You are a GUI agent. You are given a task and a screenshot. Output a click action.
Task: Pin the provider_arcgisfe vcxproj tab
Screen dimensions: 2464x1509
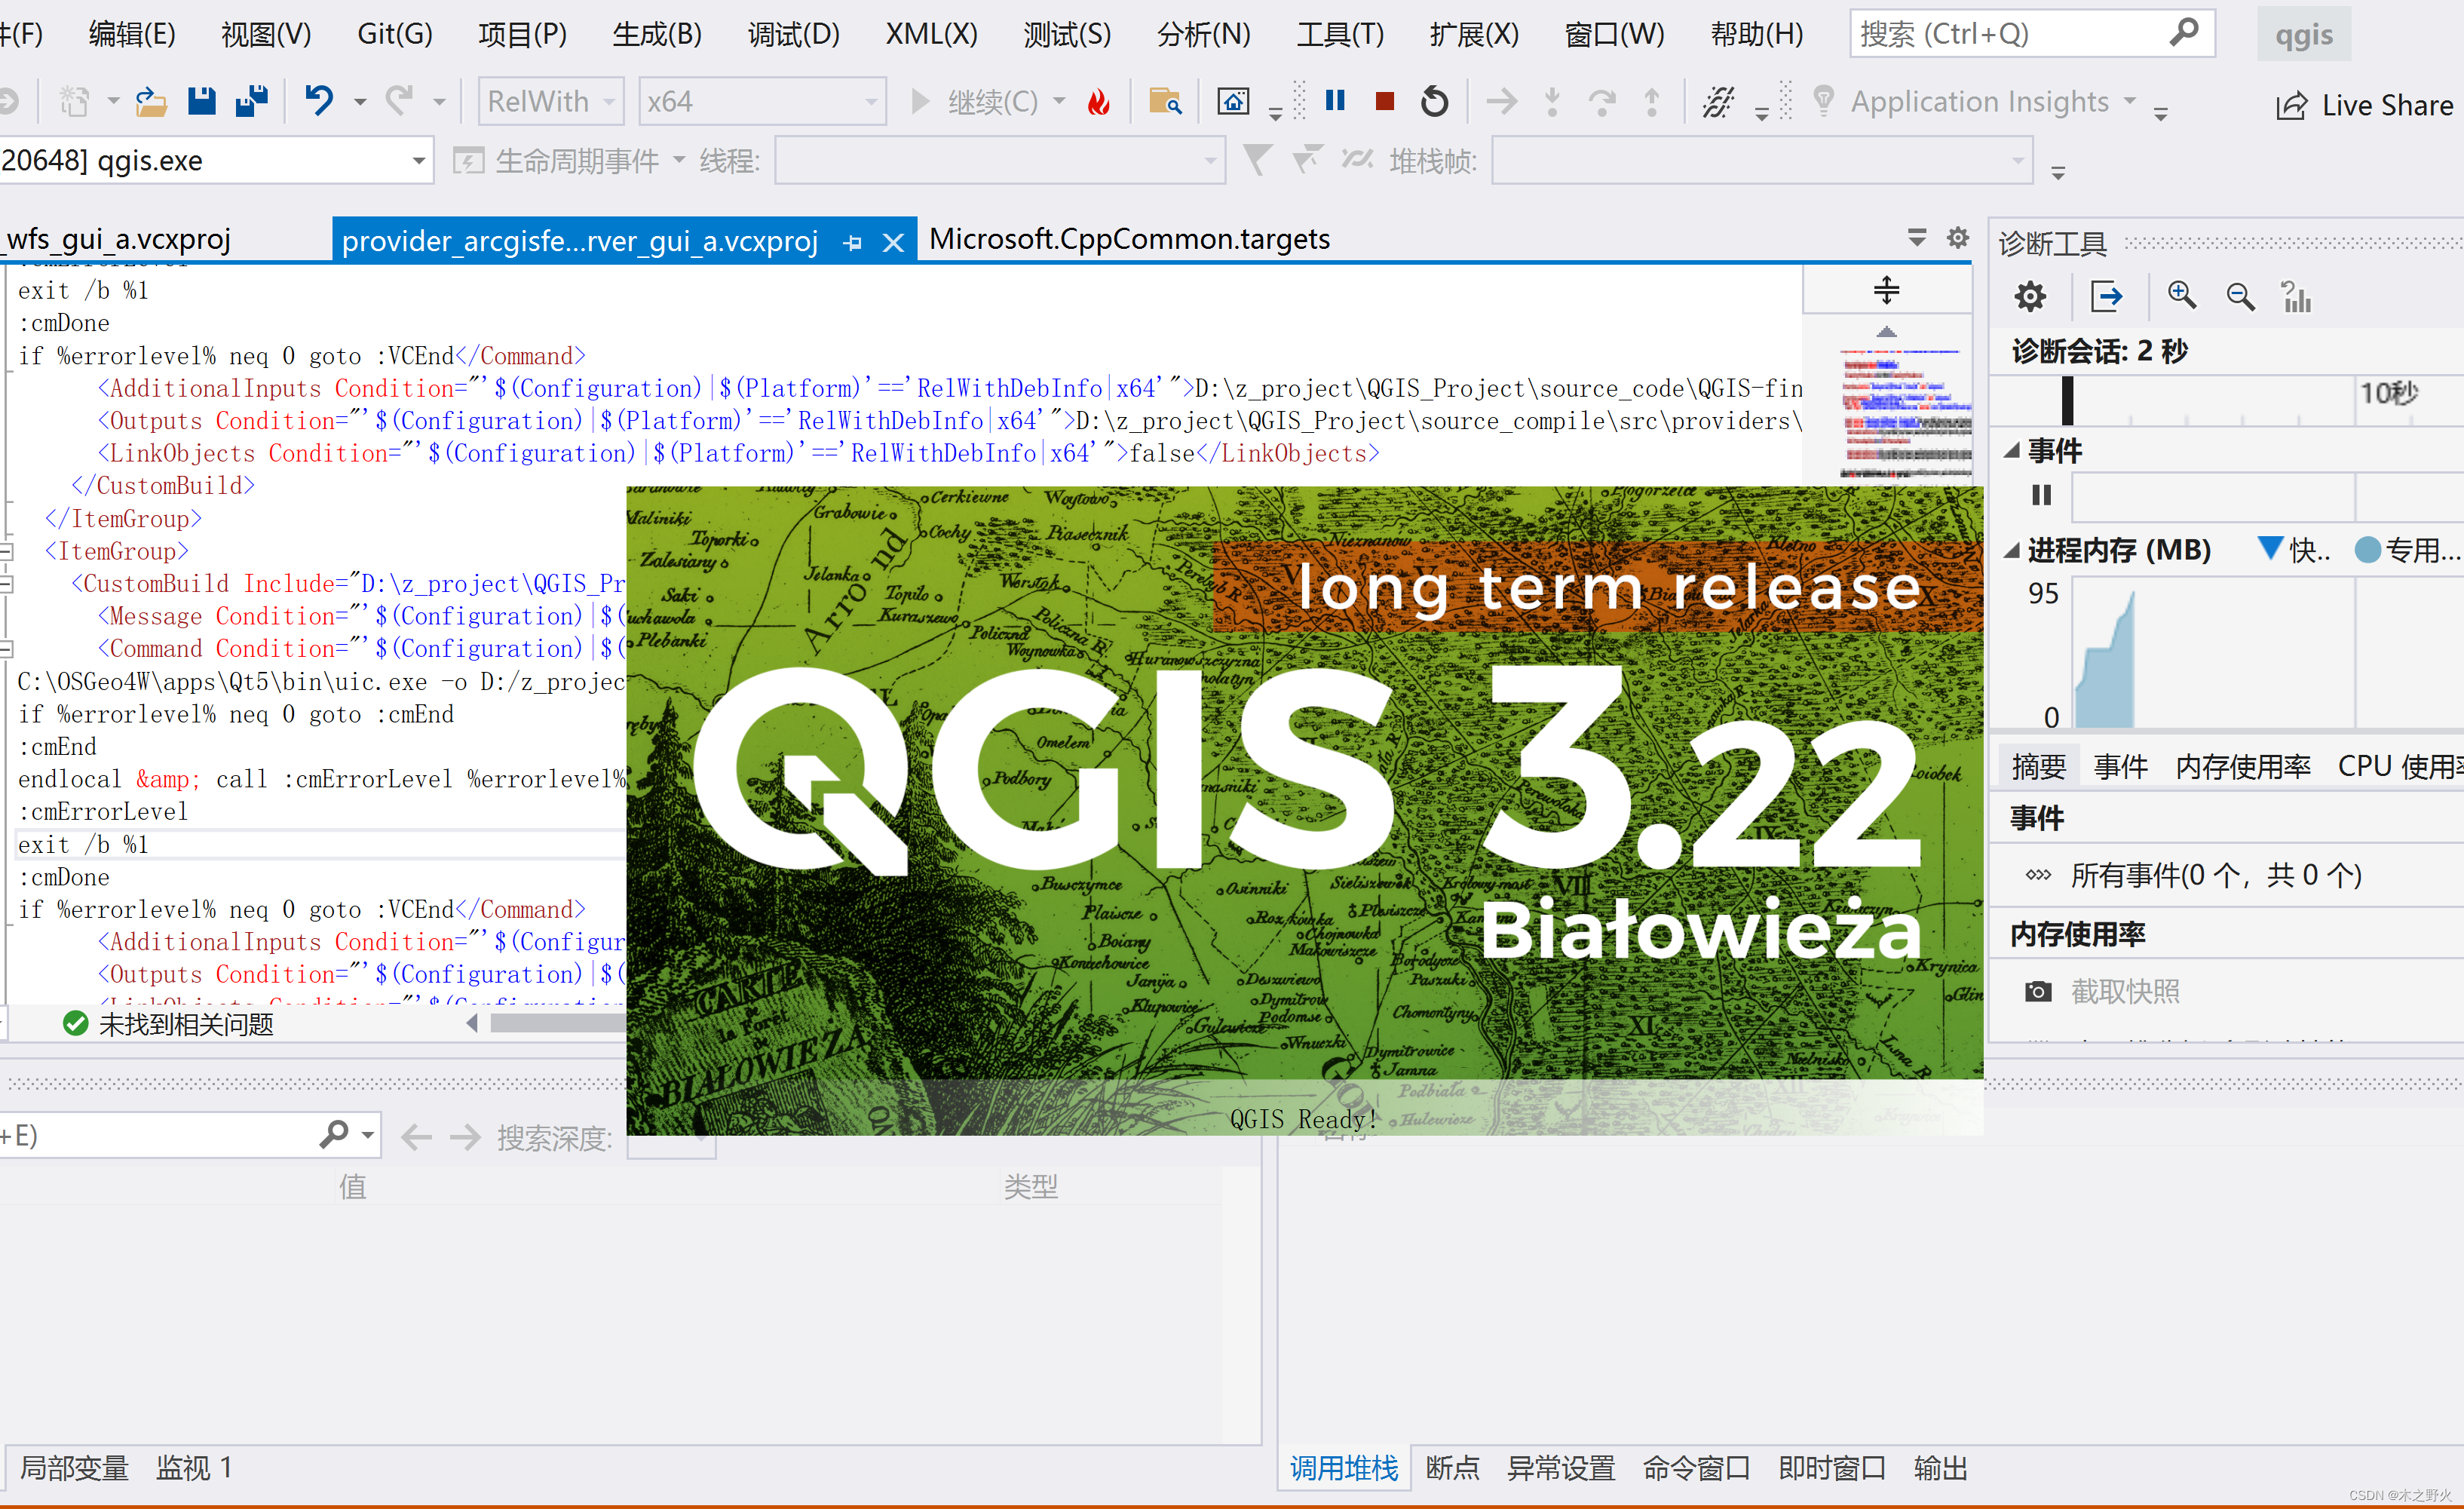click(x=853, y=242)
